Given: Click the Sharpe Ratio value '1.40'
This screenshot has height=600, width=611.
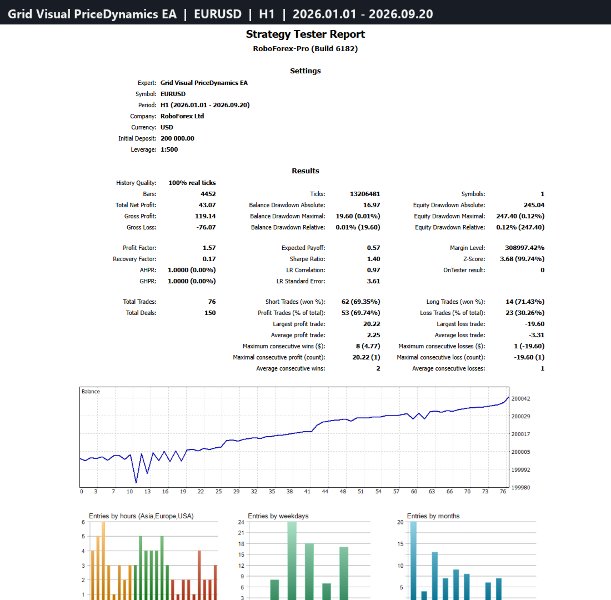Looking at the screenshot, I should (373, 259).
